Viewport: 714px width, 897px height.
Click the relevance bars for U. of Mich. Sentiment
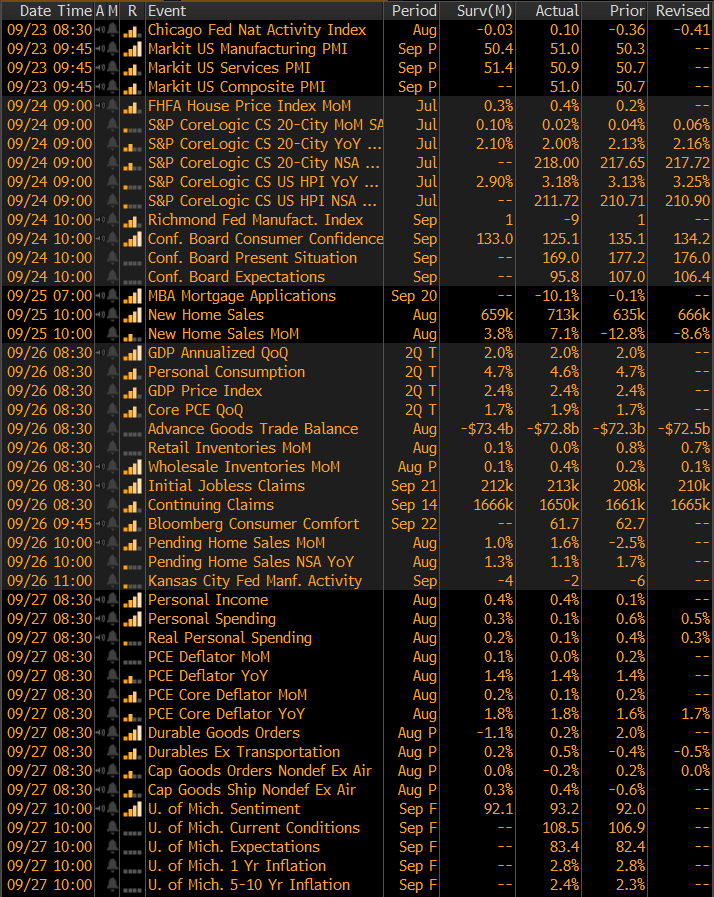pos(132,809)
